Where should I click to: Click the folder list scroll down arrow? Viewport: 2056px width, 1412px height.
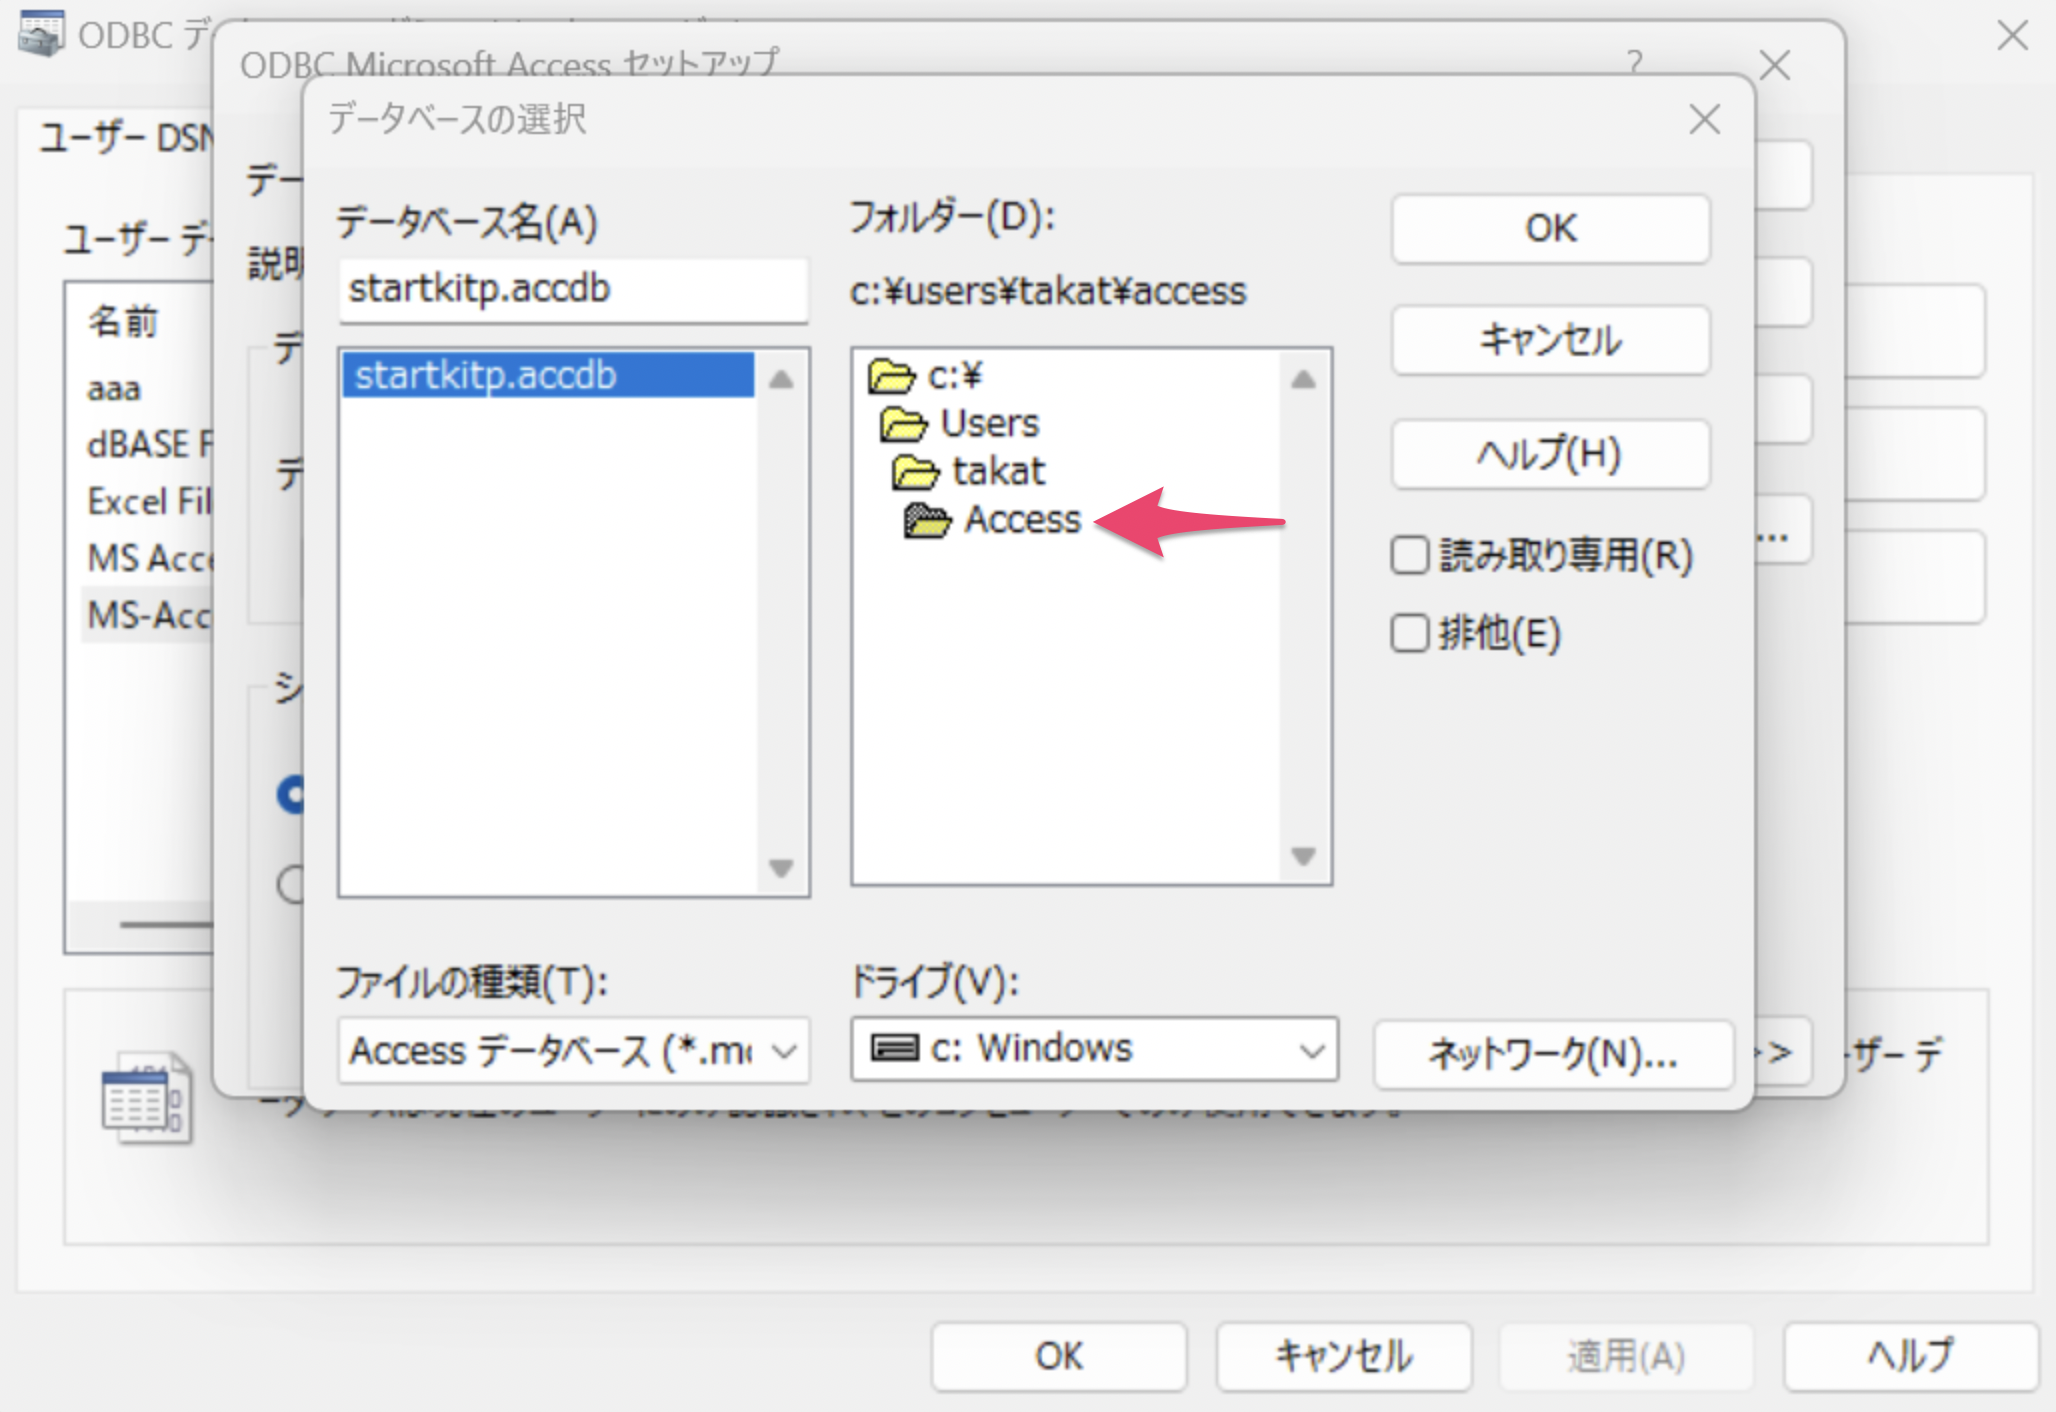click(x=1303, y=856)
